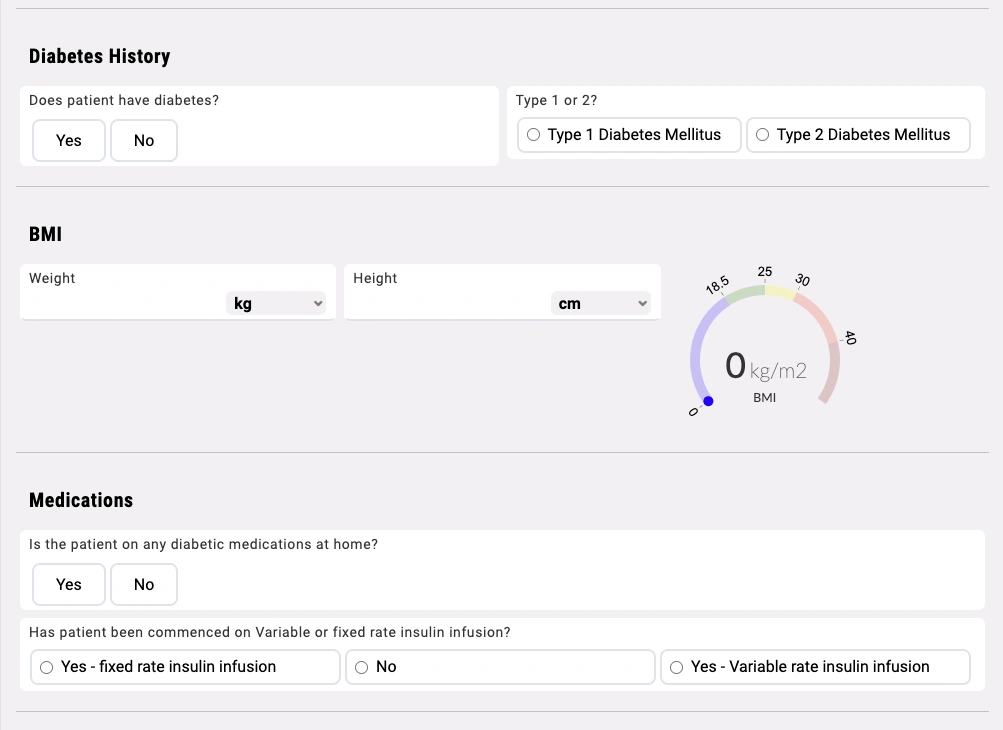This screenshot has width=1003, height=730.
Task: Click the Medications section heading
Action: tap(80, 500)
